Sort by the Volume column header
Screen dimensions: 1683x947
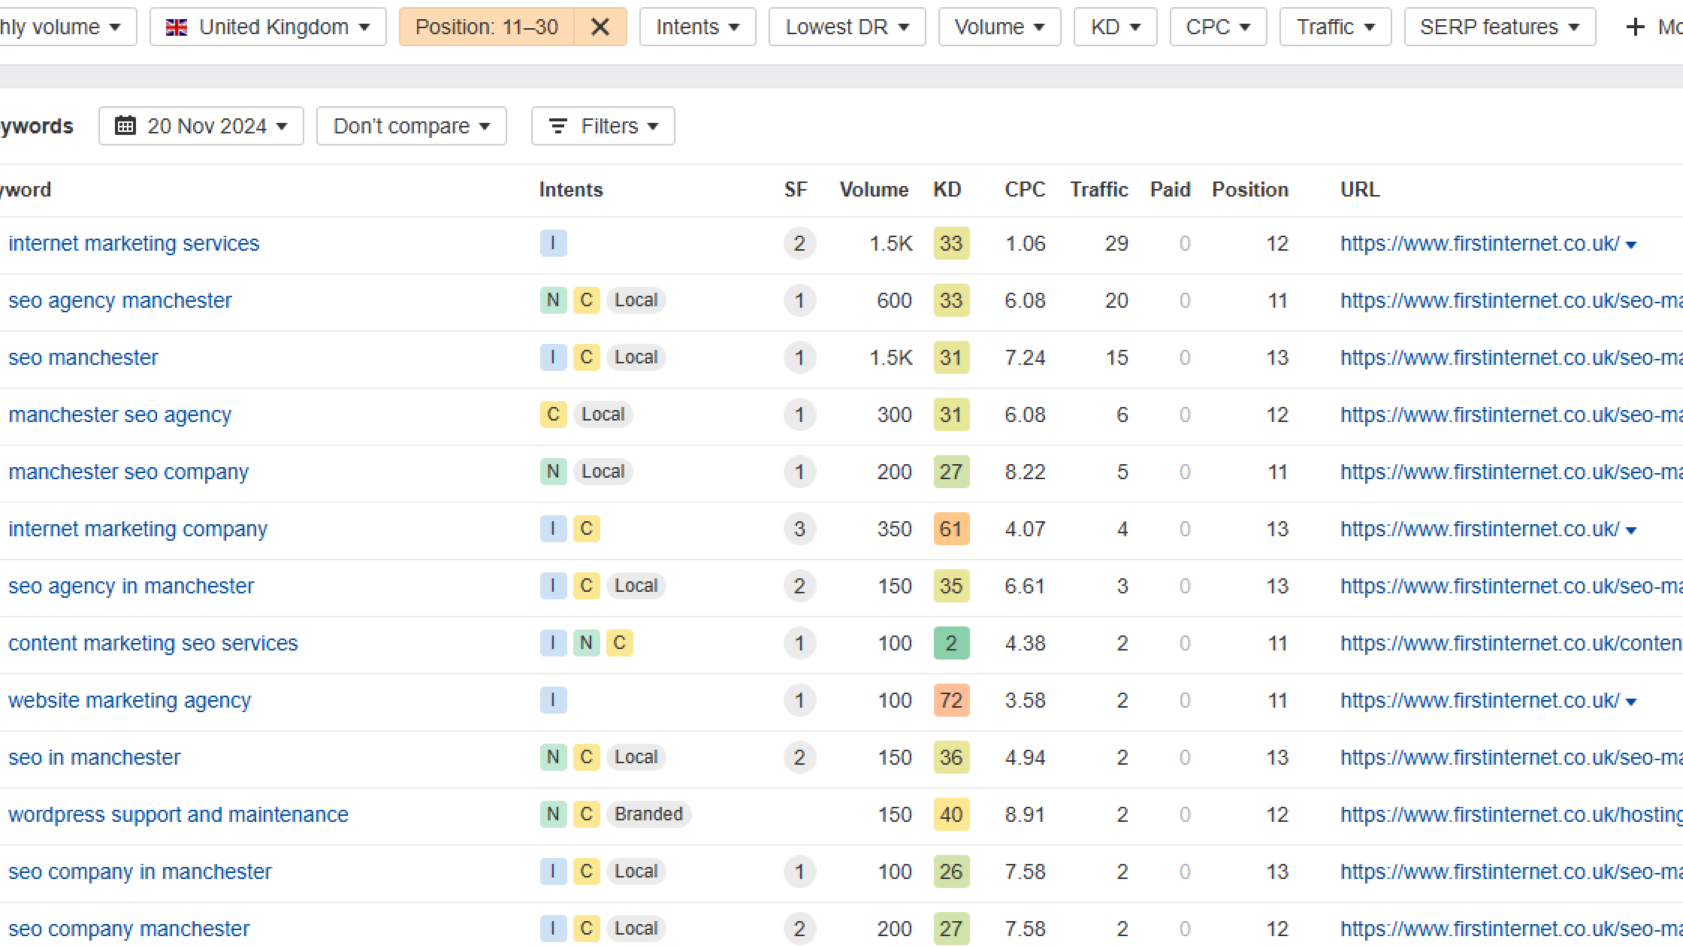click(873, 190)
